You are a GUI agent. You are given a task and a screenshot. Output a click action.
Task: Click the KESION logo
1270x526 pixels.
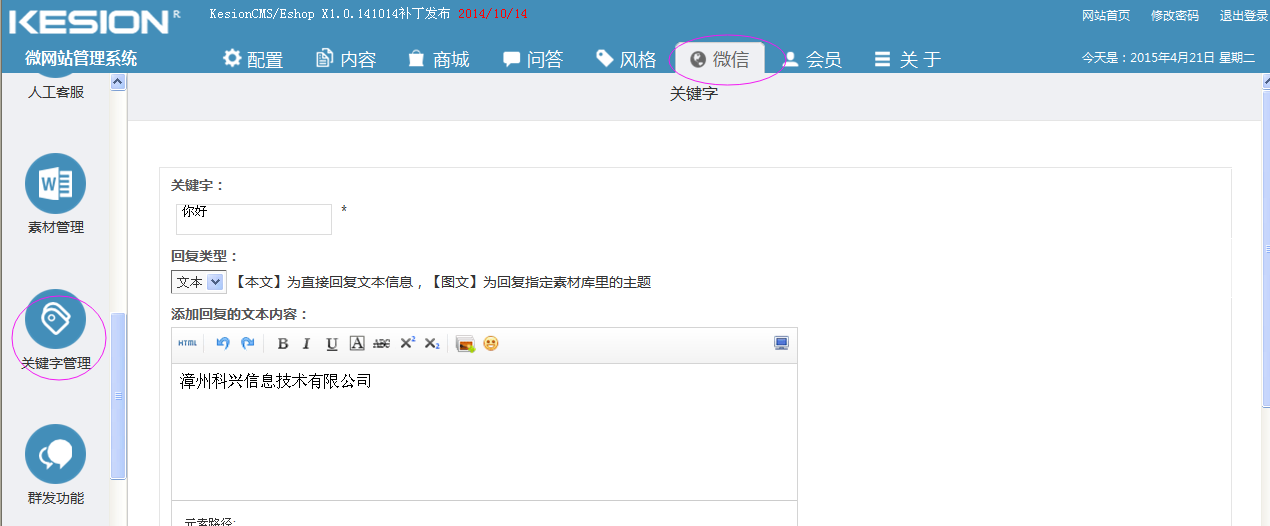click(88, 21)
